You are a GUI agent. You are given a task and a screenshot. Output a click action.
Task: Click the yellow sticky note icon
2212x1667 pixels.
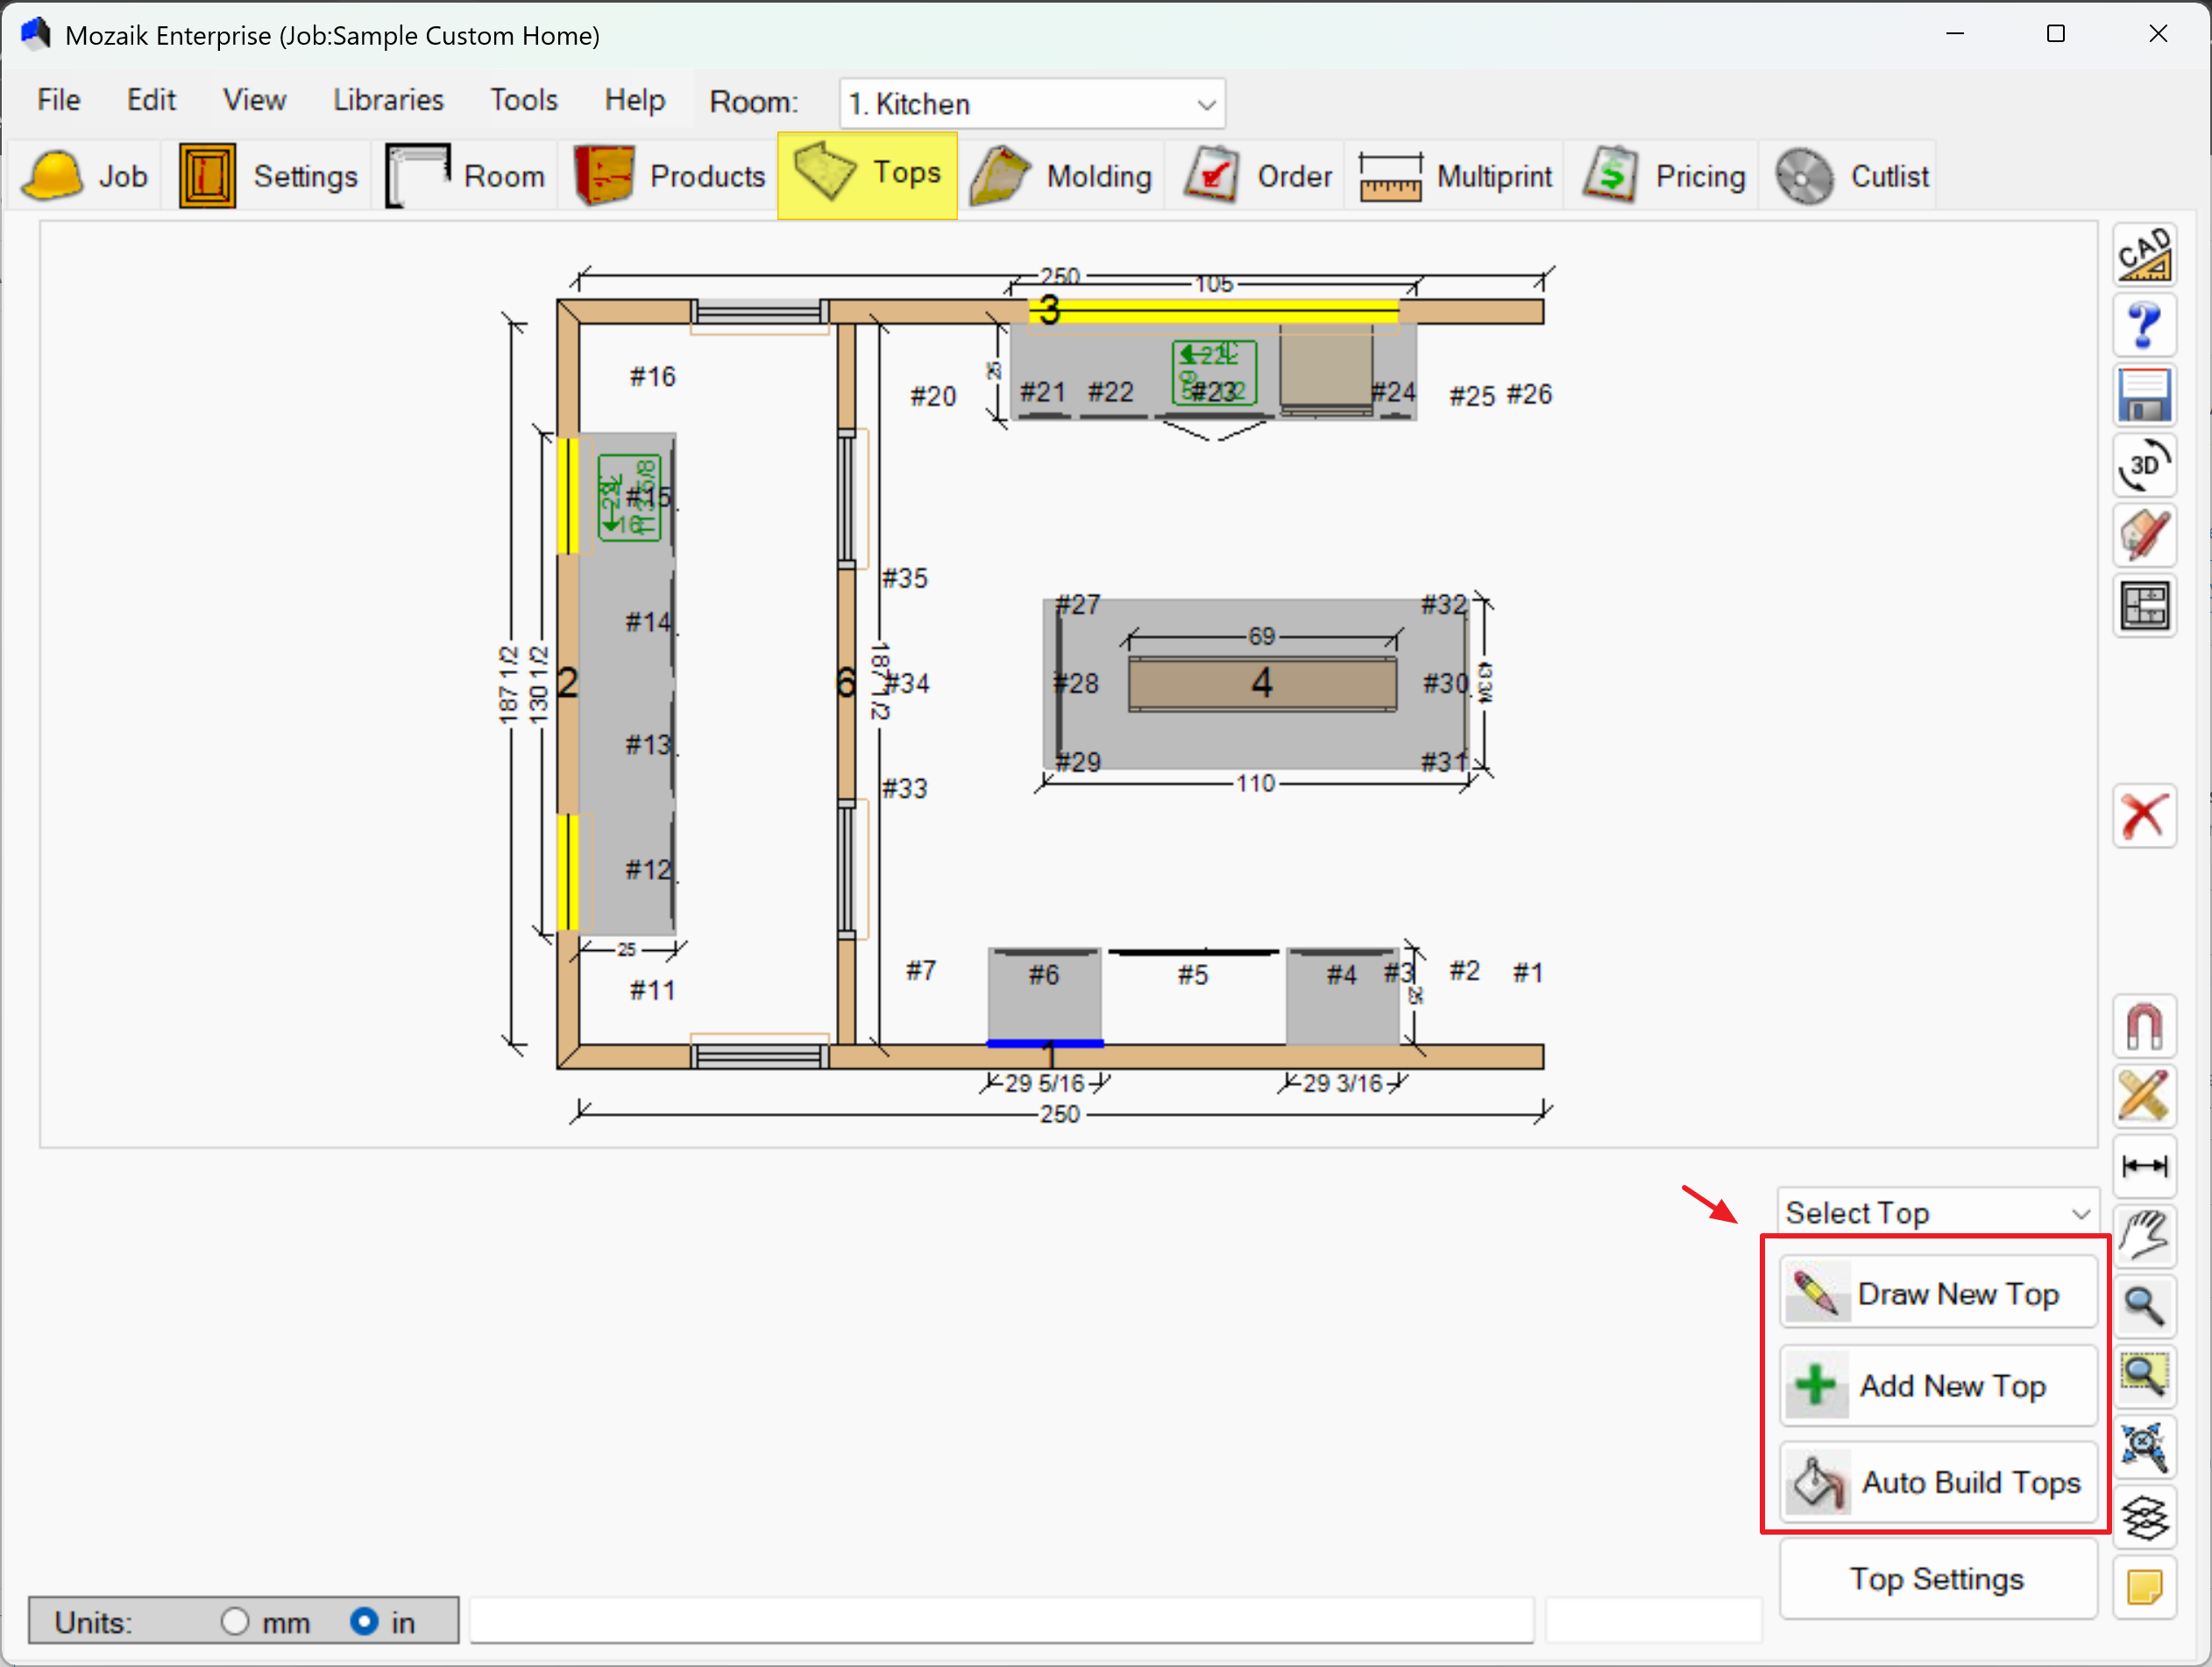pyautogui.click(x=2144, y=1587)
